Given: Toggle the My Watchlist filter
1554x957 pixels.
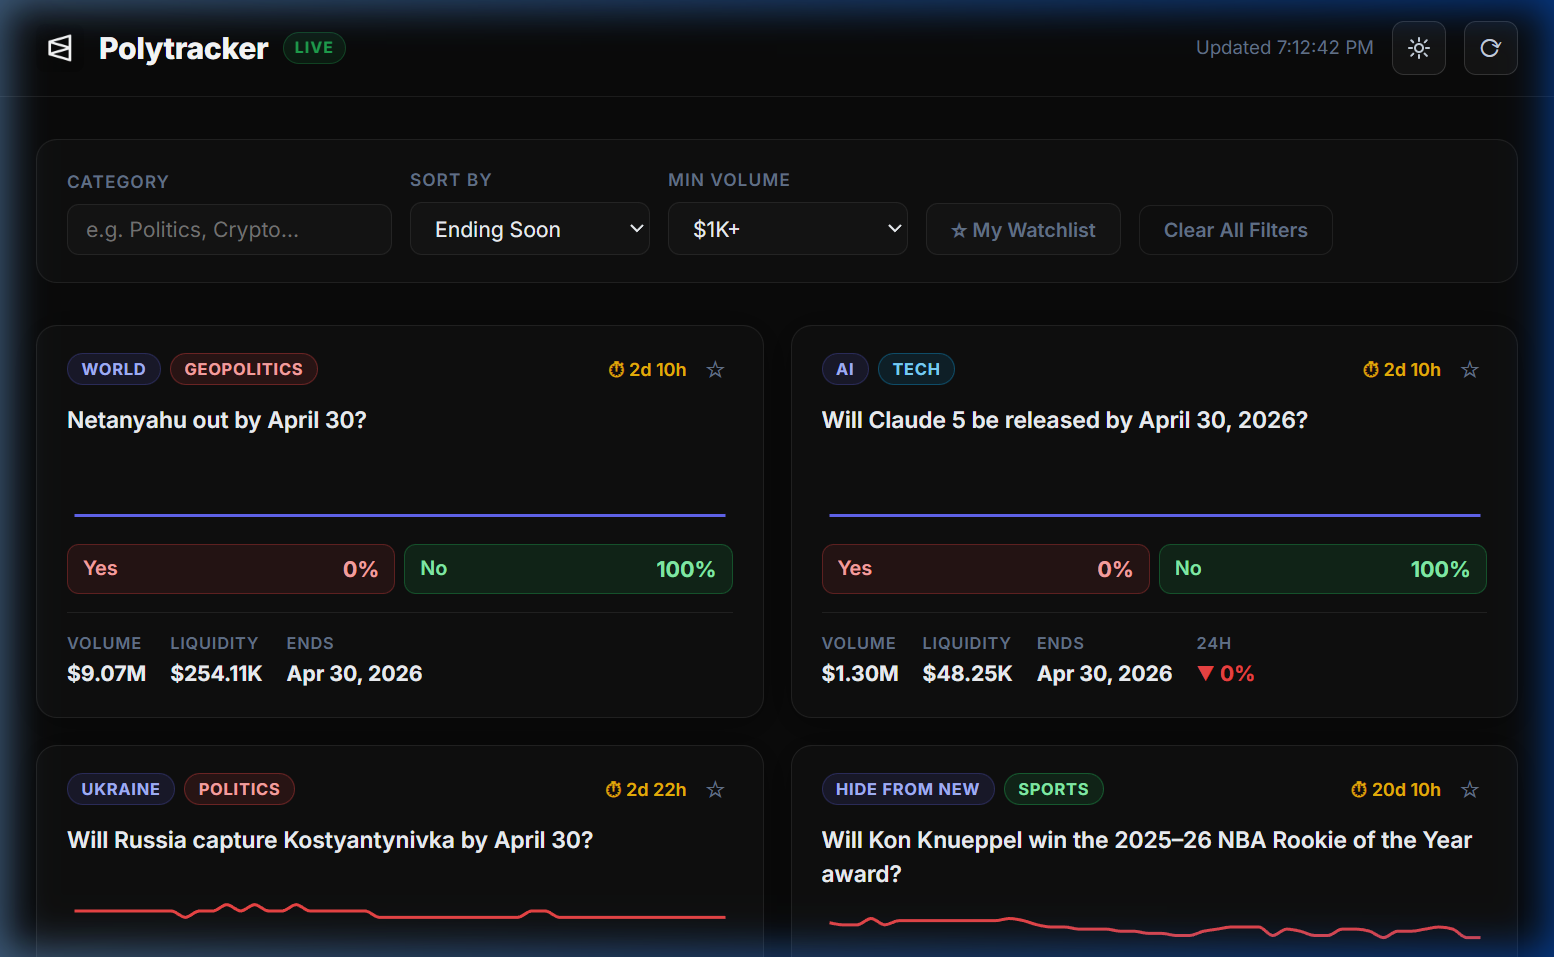Looking at the screenshot, I should tap(1022, 230).
